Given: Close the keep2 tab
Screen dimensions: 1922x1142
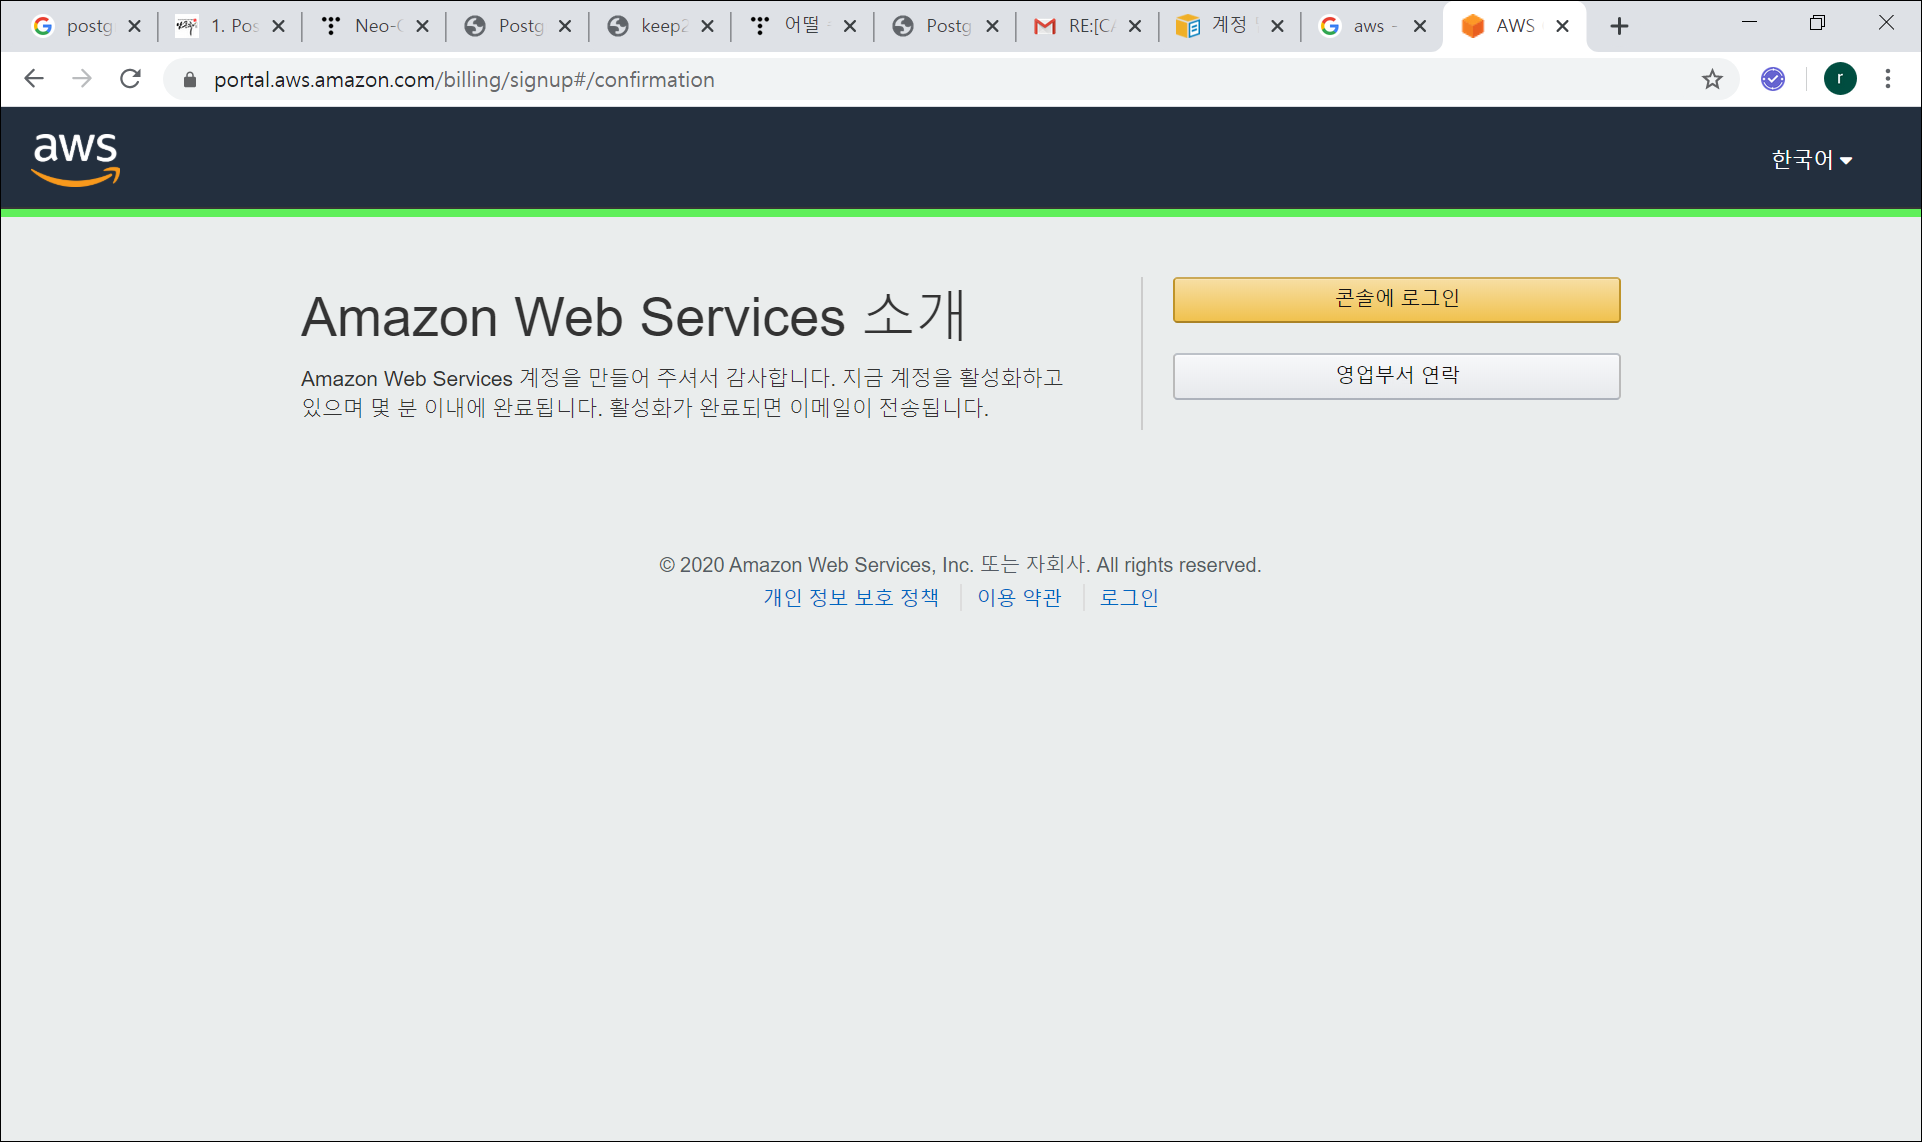Looking at the screenshot, I should (x=708, y=27).
